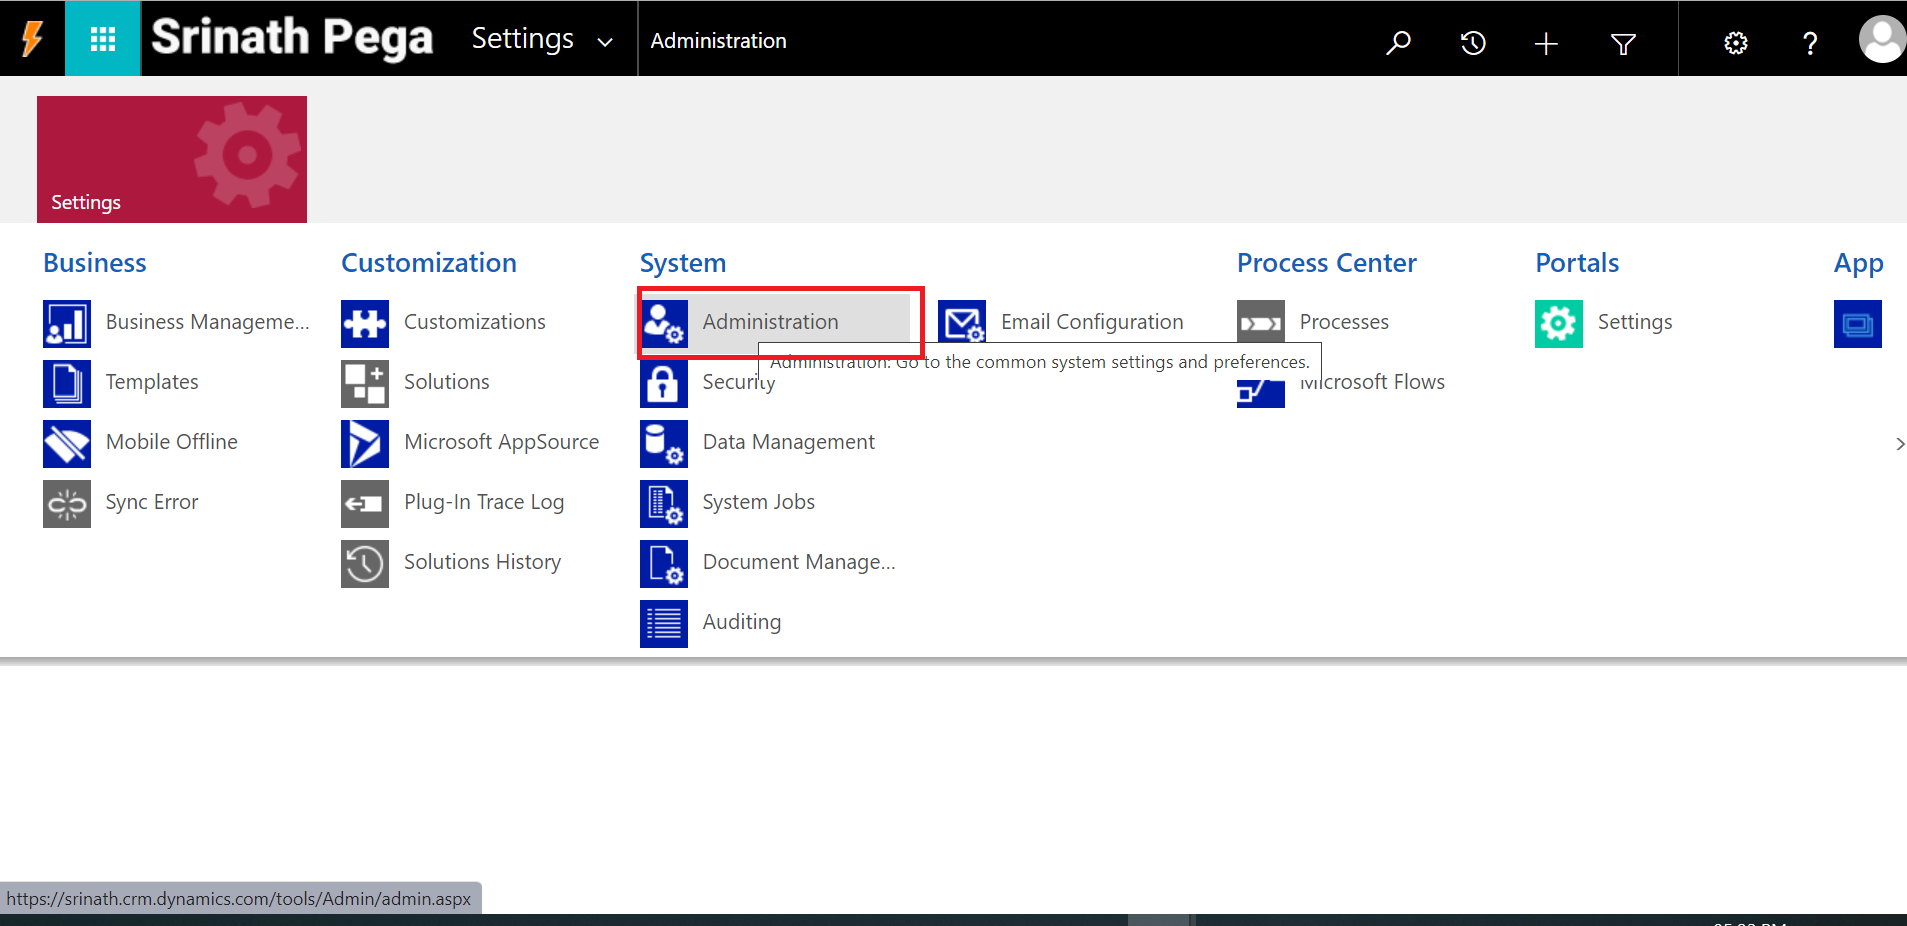Go to Solutions History
Image resolution: width=1907 pixels, height=926 pixels.
[482, 562]
